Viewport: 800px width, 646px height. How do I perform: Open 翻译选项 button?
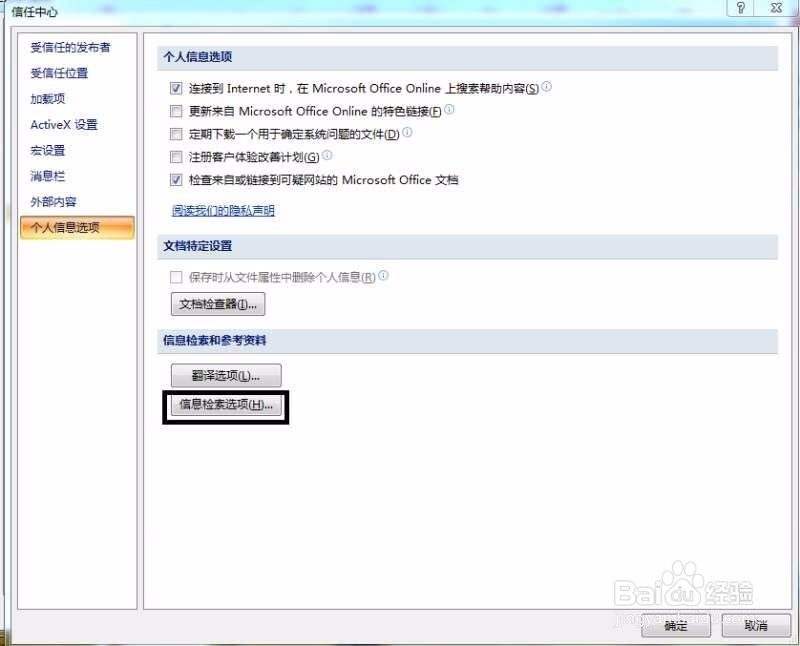(x=226, y=376)
